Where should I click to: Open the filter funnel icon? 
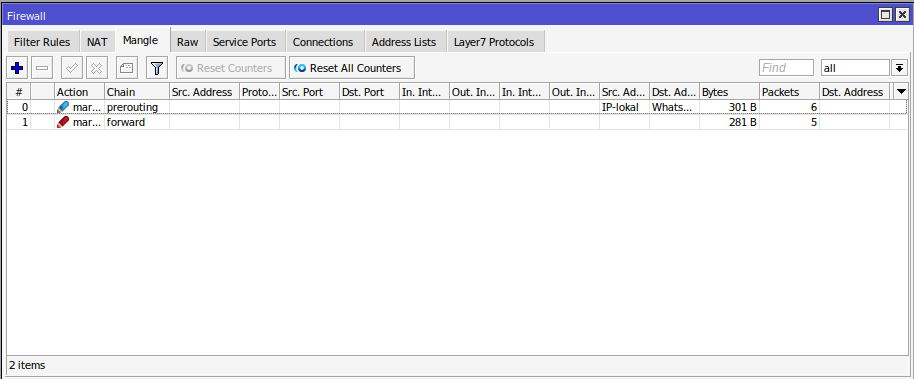tap(156, 68)
